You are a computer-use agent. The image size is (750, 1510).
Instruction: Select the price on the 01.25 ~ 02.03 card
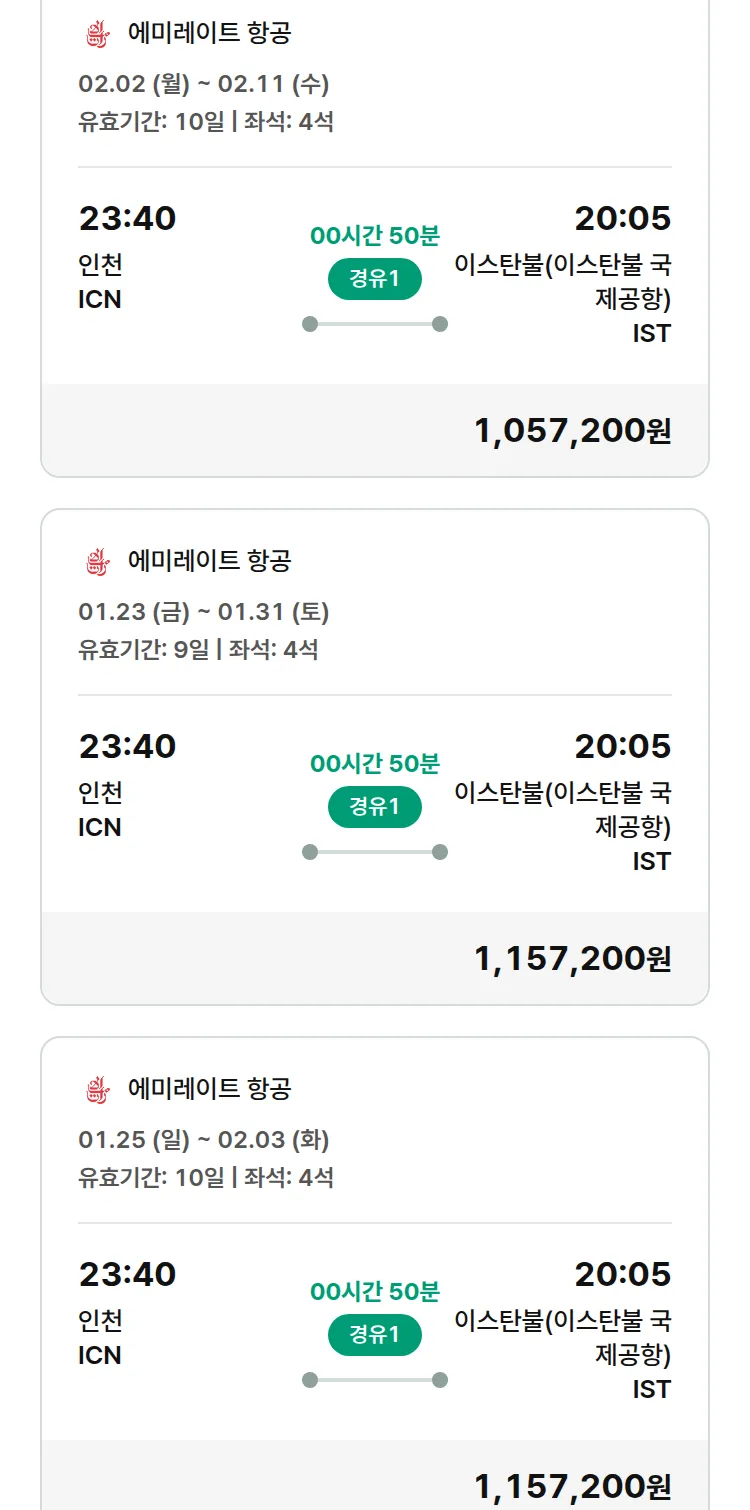coord(572,1487)
